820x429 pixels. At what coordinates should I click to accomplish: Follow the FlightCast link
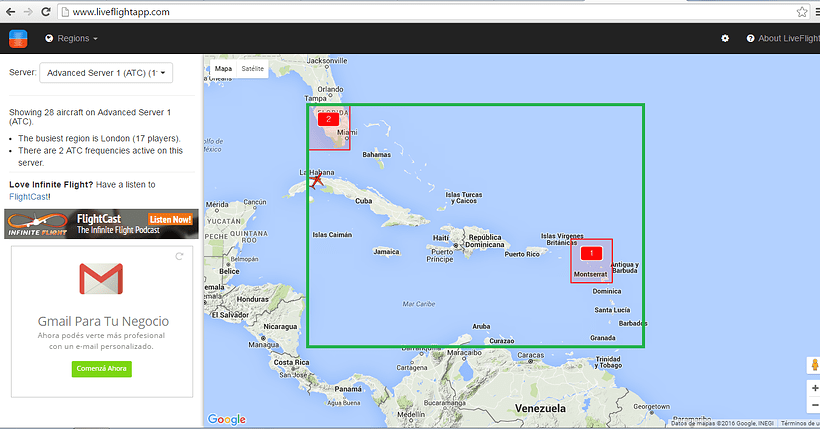(x=29, y=197)
